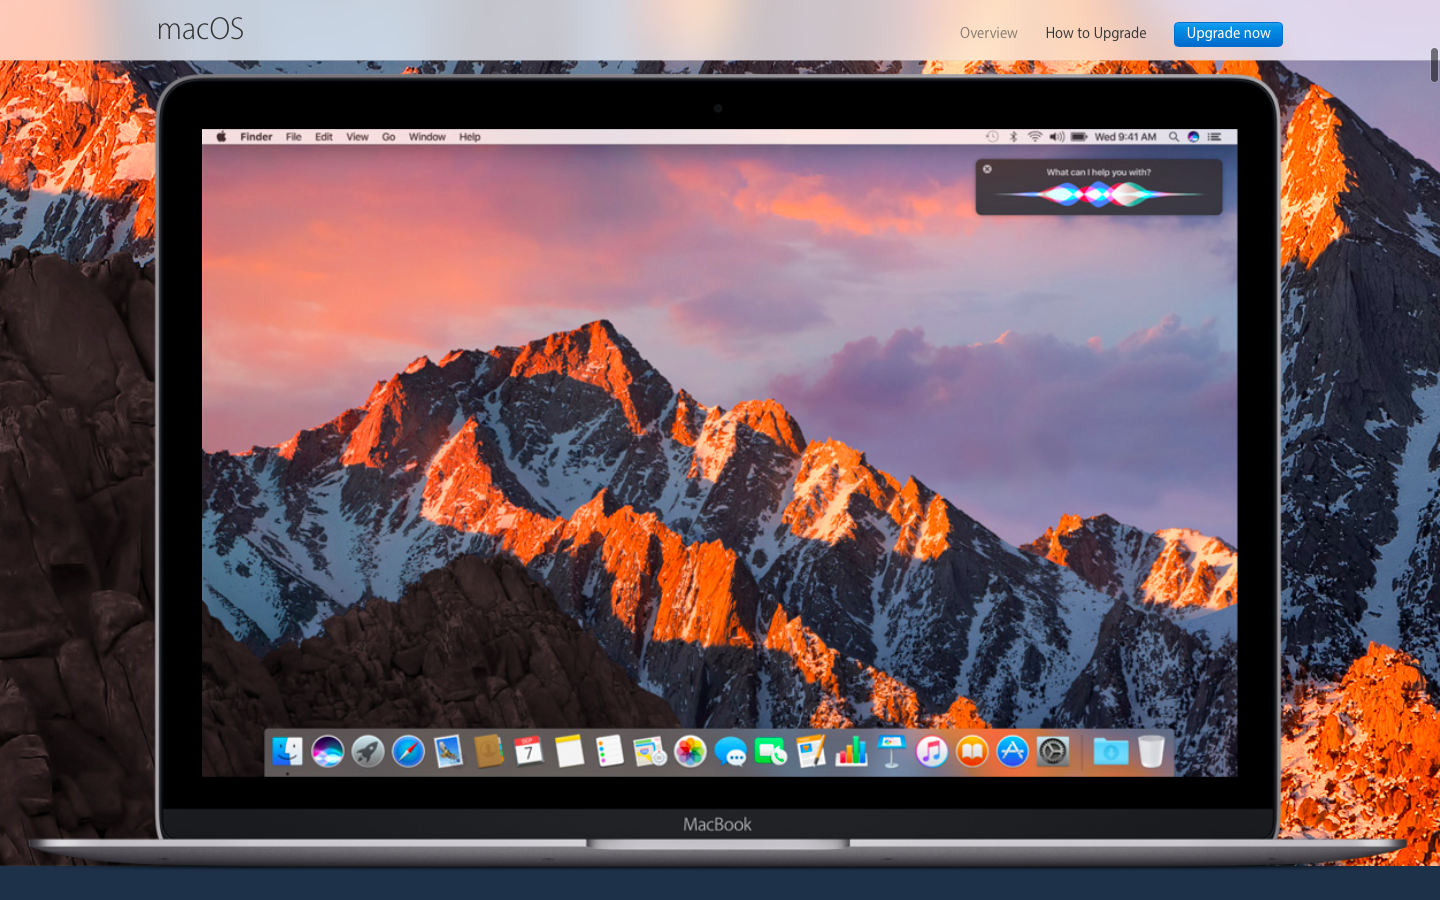Open iTunes music note icon
Image resolution: width=1440 pixels, height=900 pixels.
pyautogui.click(x=932, y=751)
